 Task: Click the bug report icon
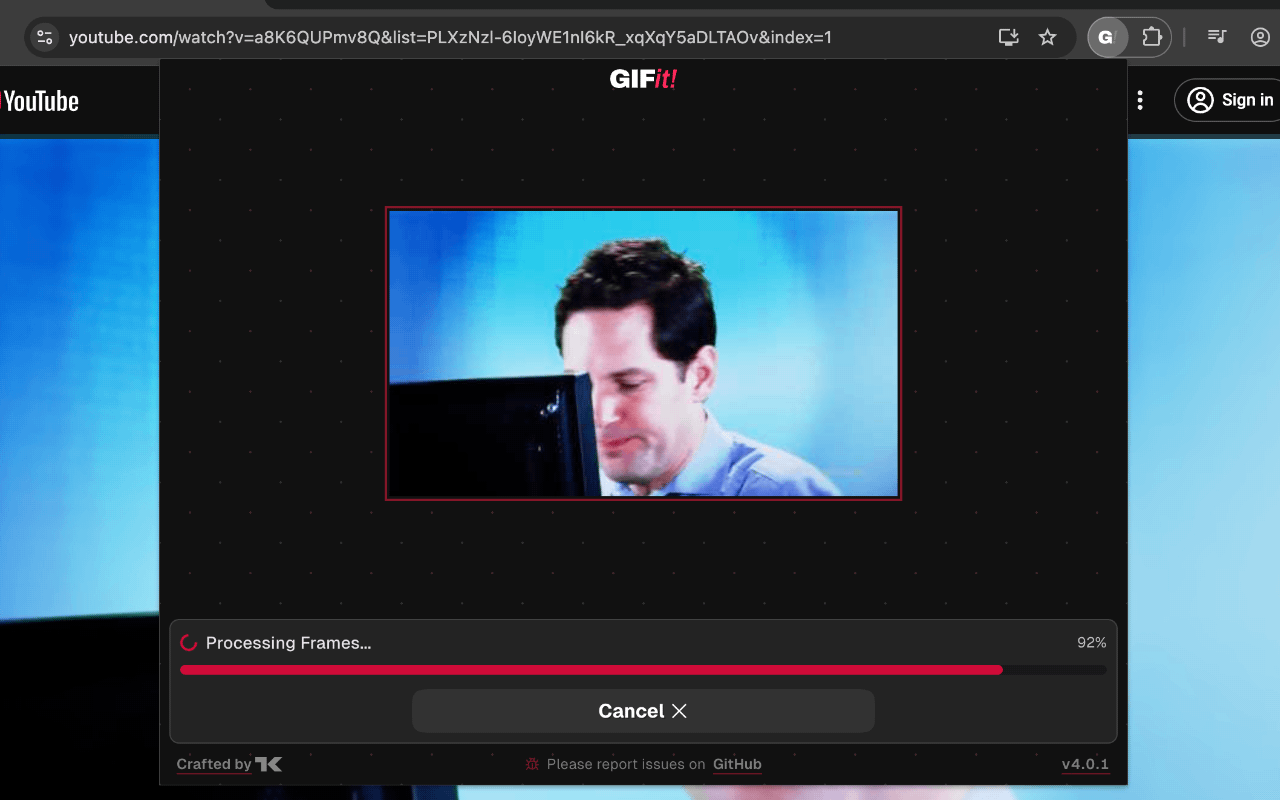pyautogui.click(x=532, y=765)
